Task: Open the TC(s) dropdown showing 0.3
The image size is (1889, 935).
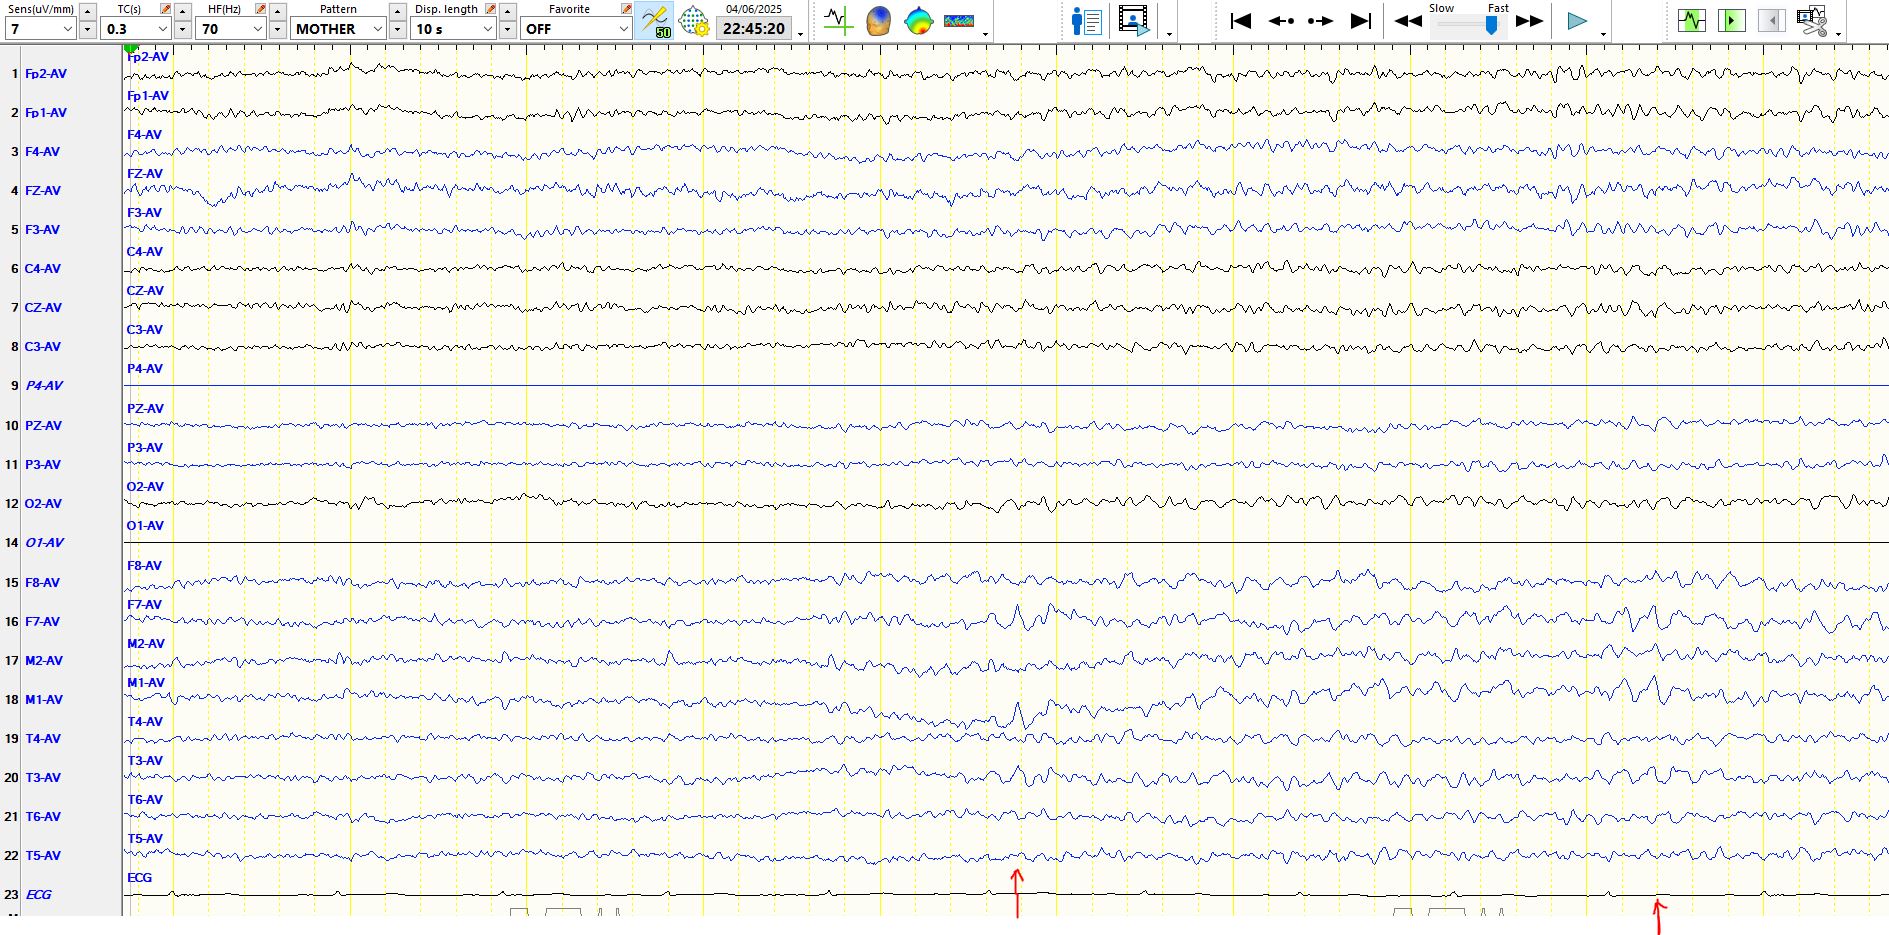Action: tap(136, 29)
